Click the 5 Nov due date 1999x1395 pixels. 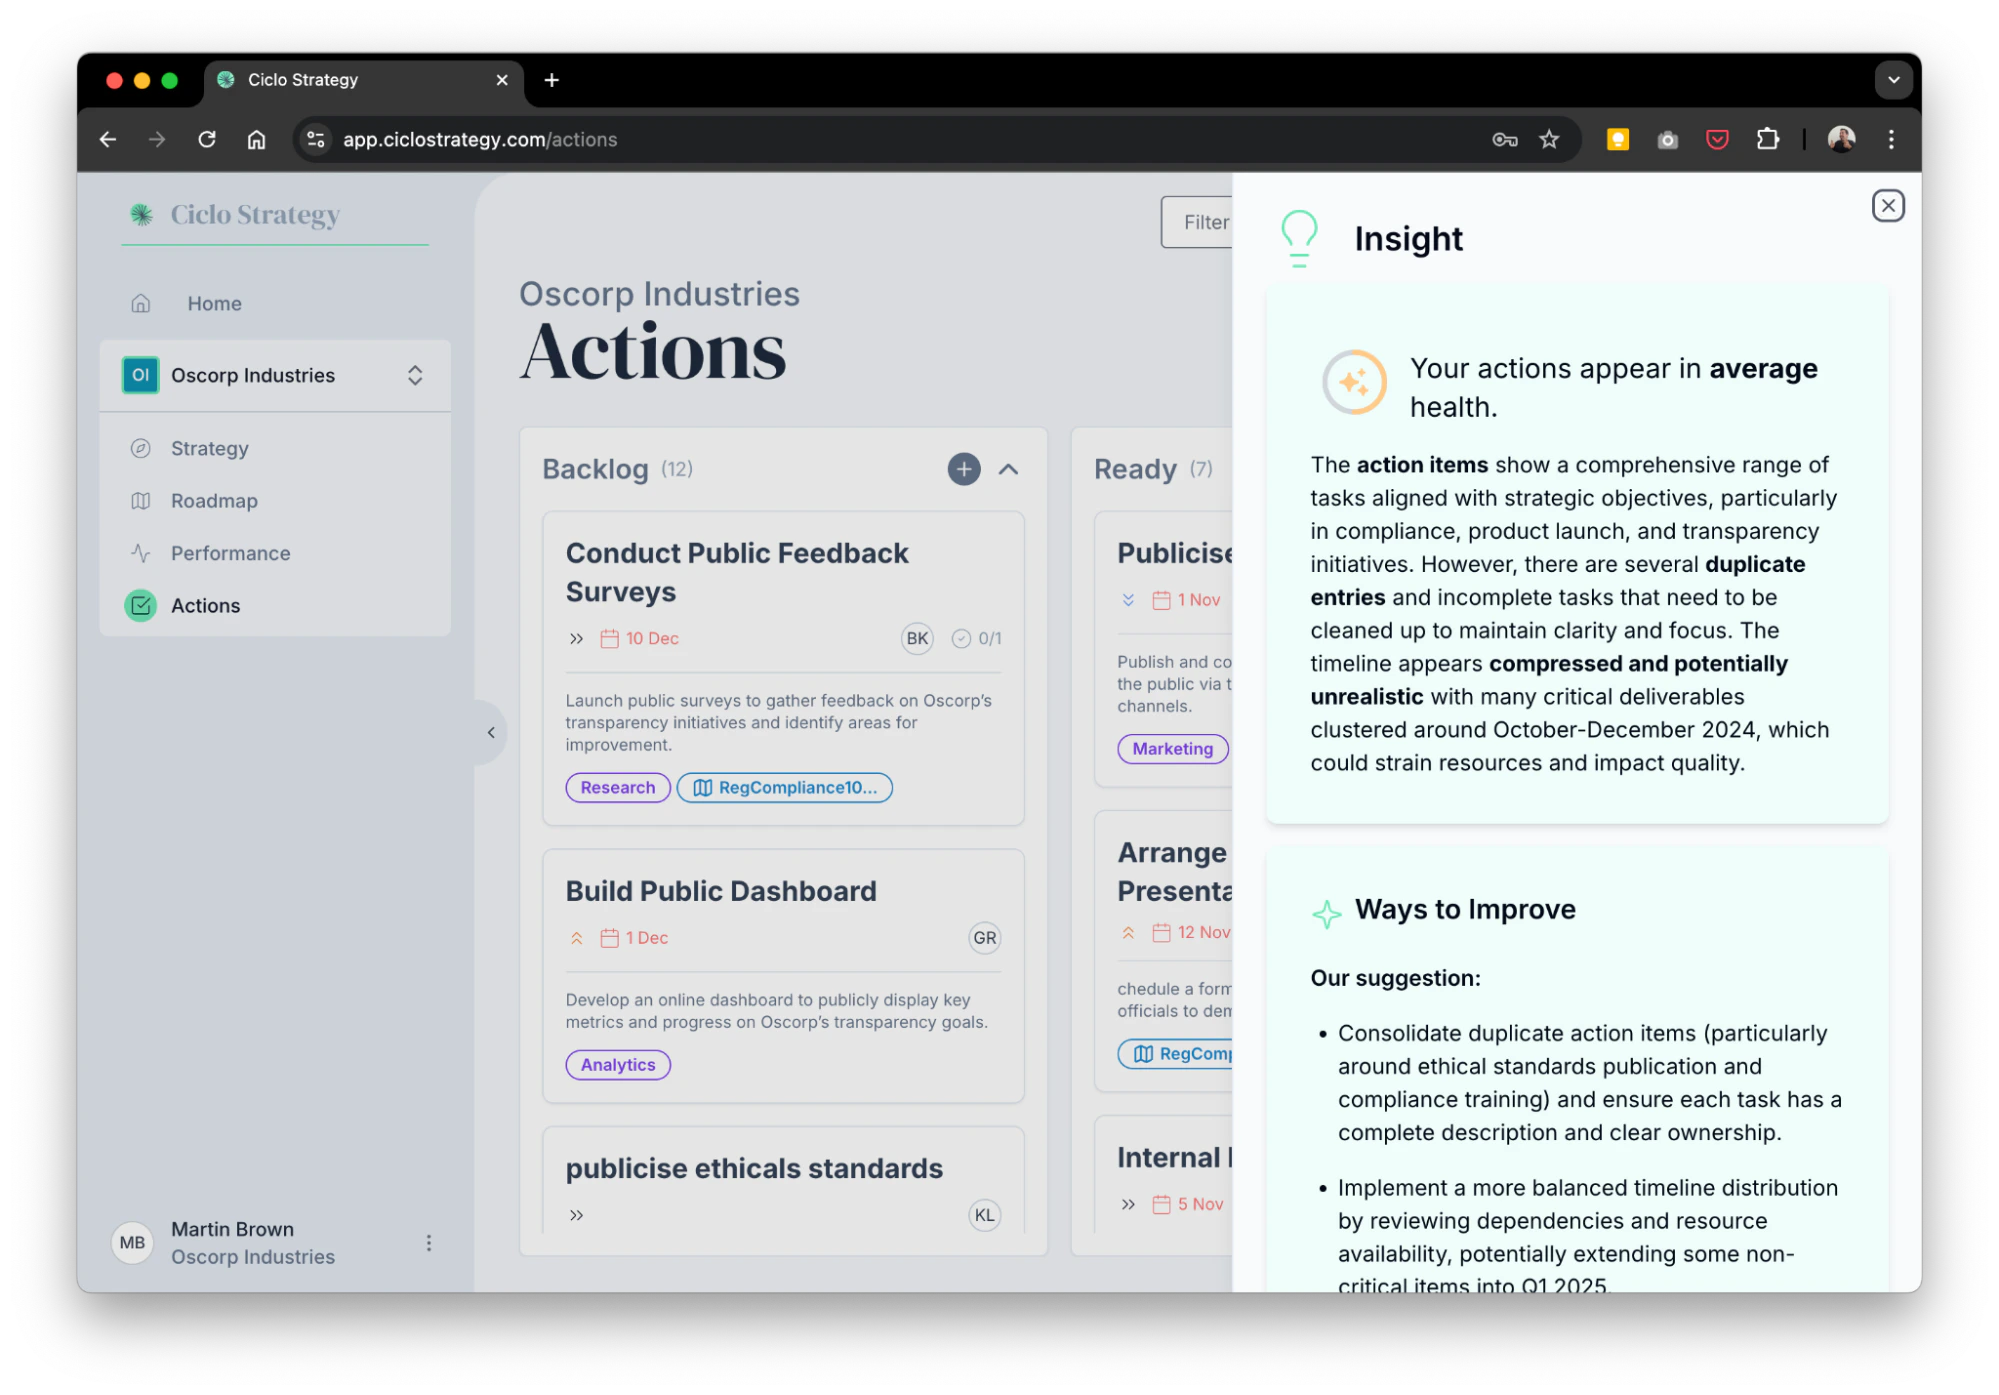click(x=1188, y=1204)
